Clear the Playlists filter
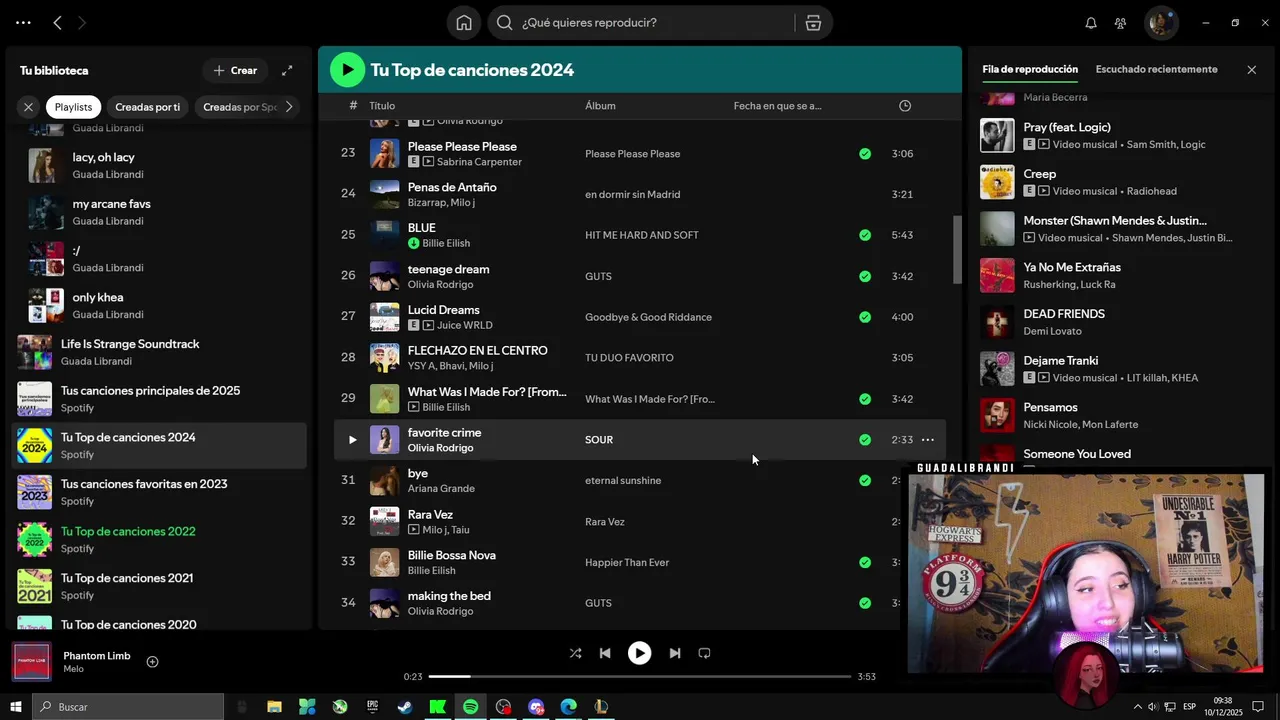1280x720 pixels. tap(28, 107)
